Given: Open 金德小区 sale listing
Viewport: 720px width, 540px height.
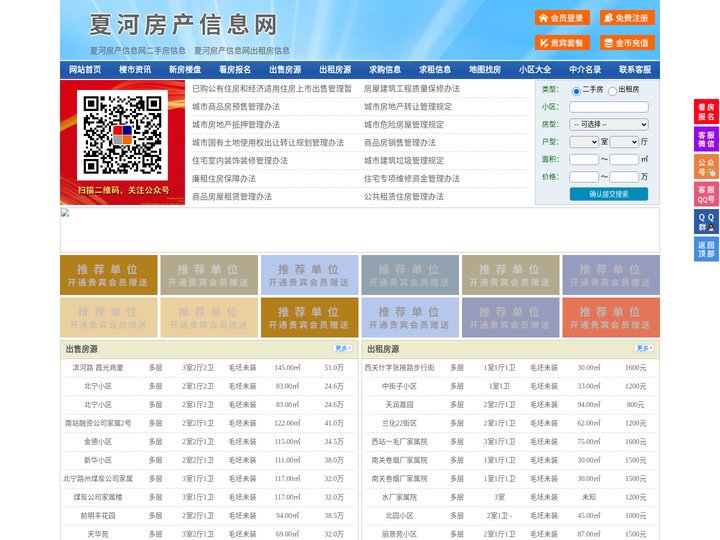Looking at the screenshot, I should tap(98, 442).
